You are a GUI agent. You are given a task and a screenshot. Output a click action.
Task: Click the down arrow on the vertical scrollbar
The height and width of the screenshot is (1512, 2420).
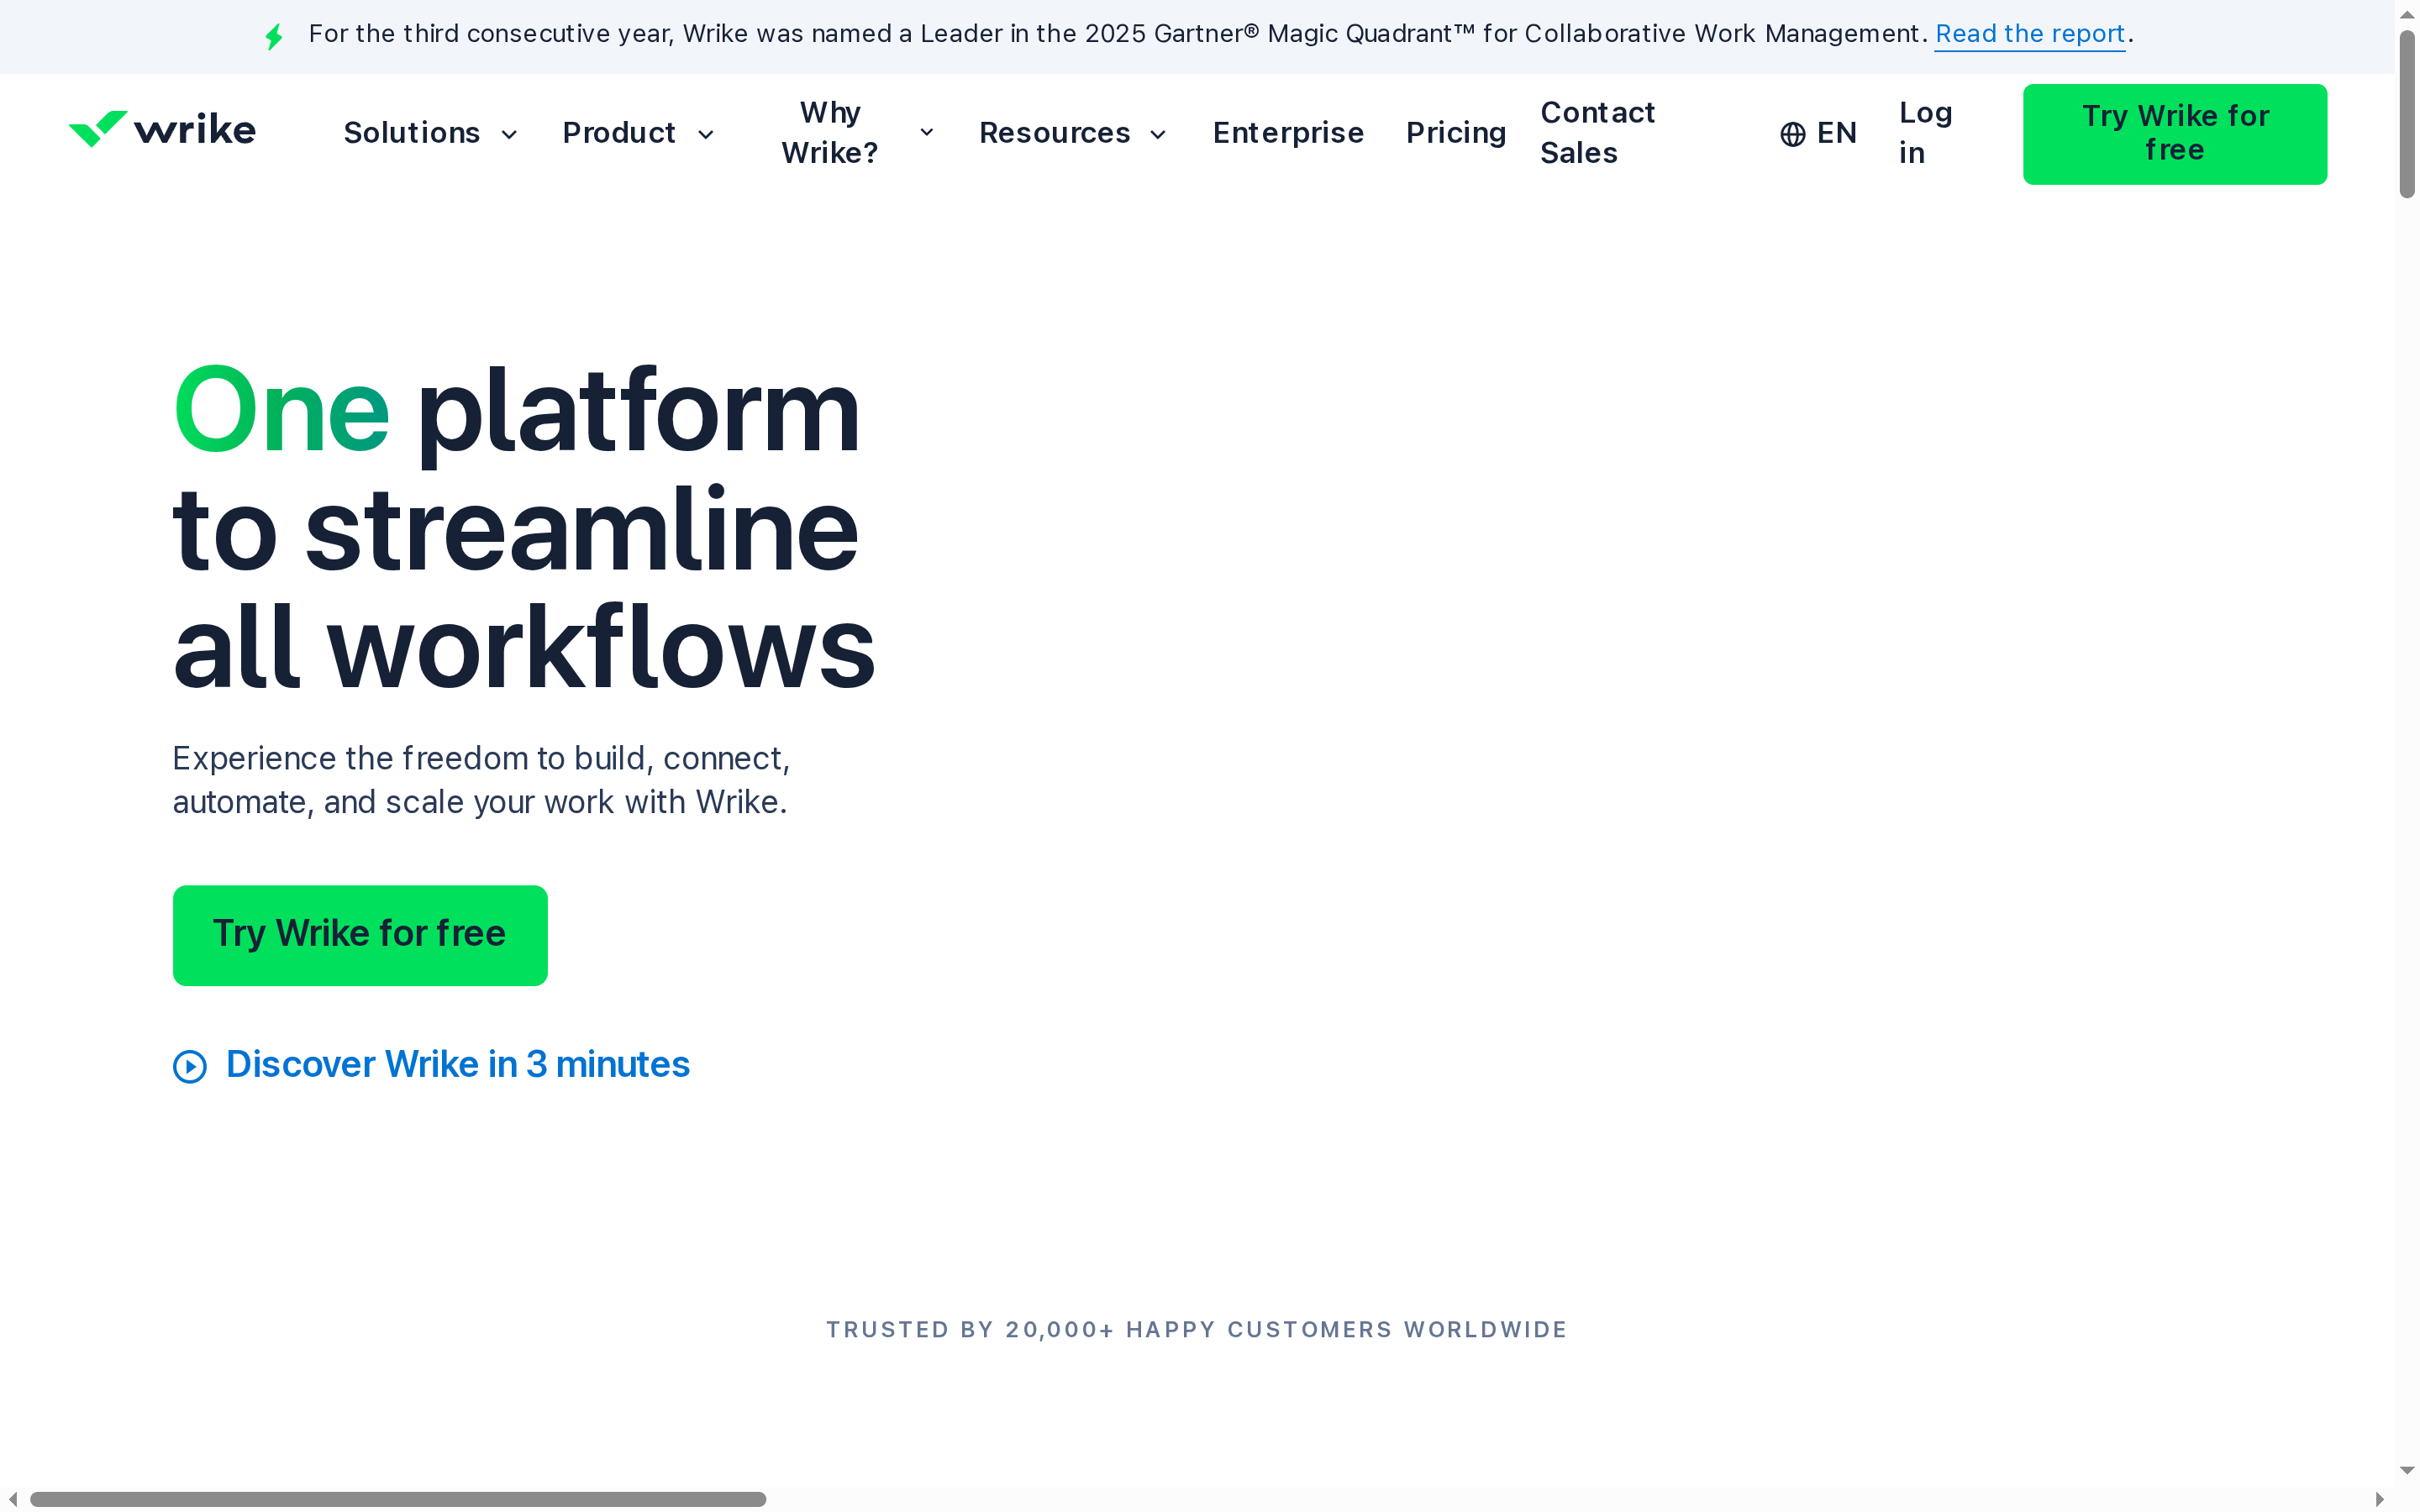(2408, 1469)
